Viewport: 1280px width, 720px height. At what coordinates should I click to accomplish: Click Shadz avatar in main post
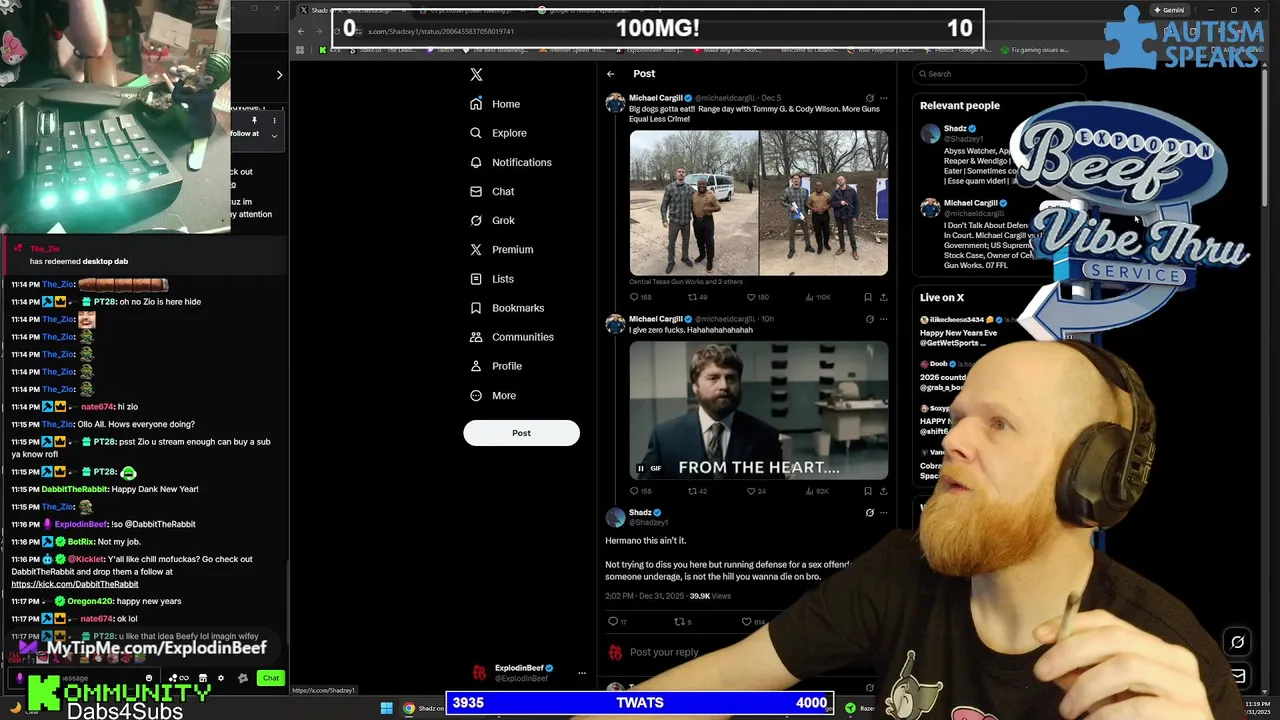(x=615, y=517)
